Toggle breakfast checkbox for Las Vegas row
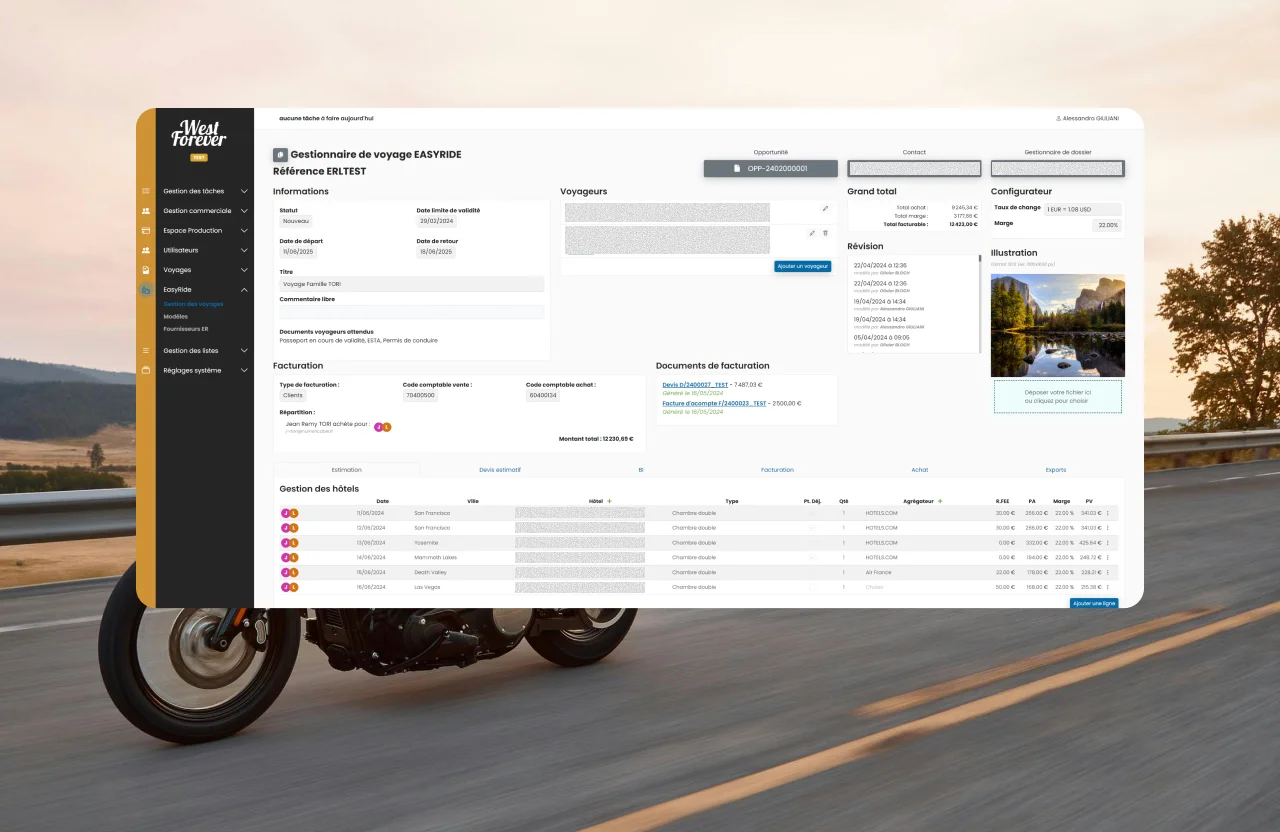 [x=812, y=588]
